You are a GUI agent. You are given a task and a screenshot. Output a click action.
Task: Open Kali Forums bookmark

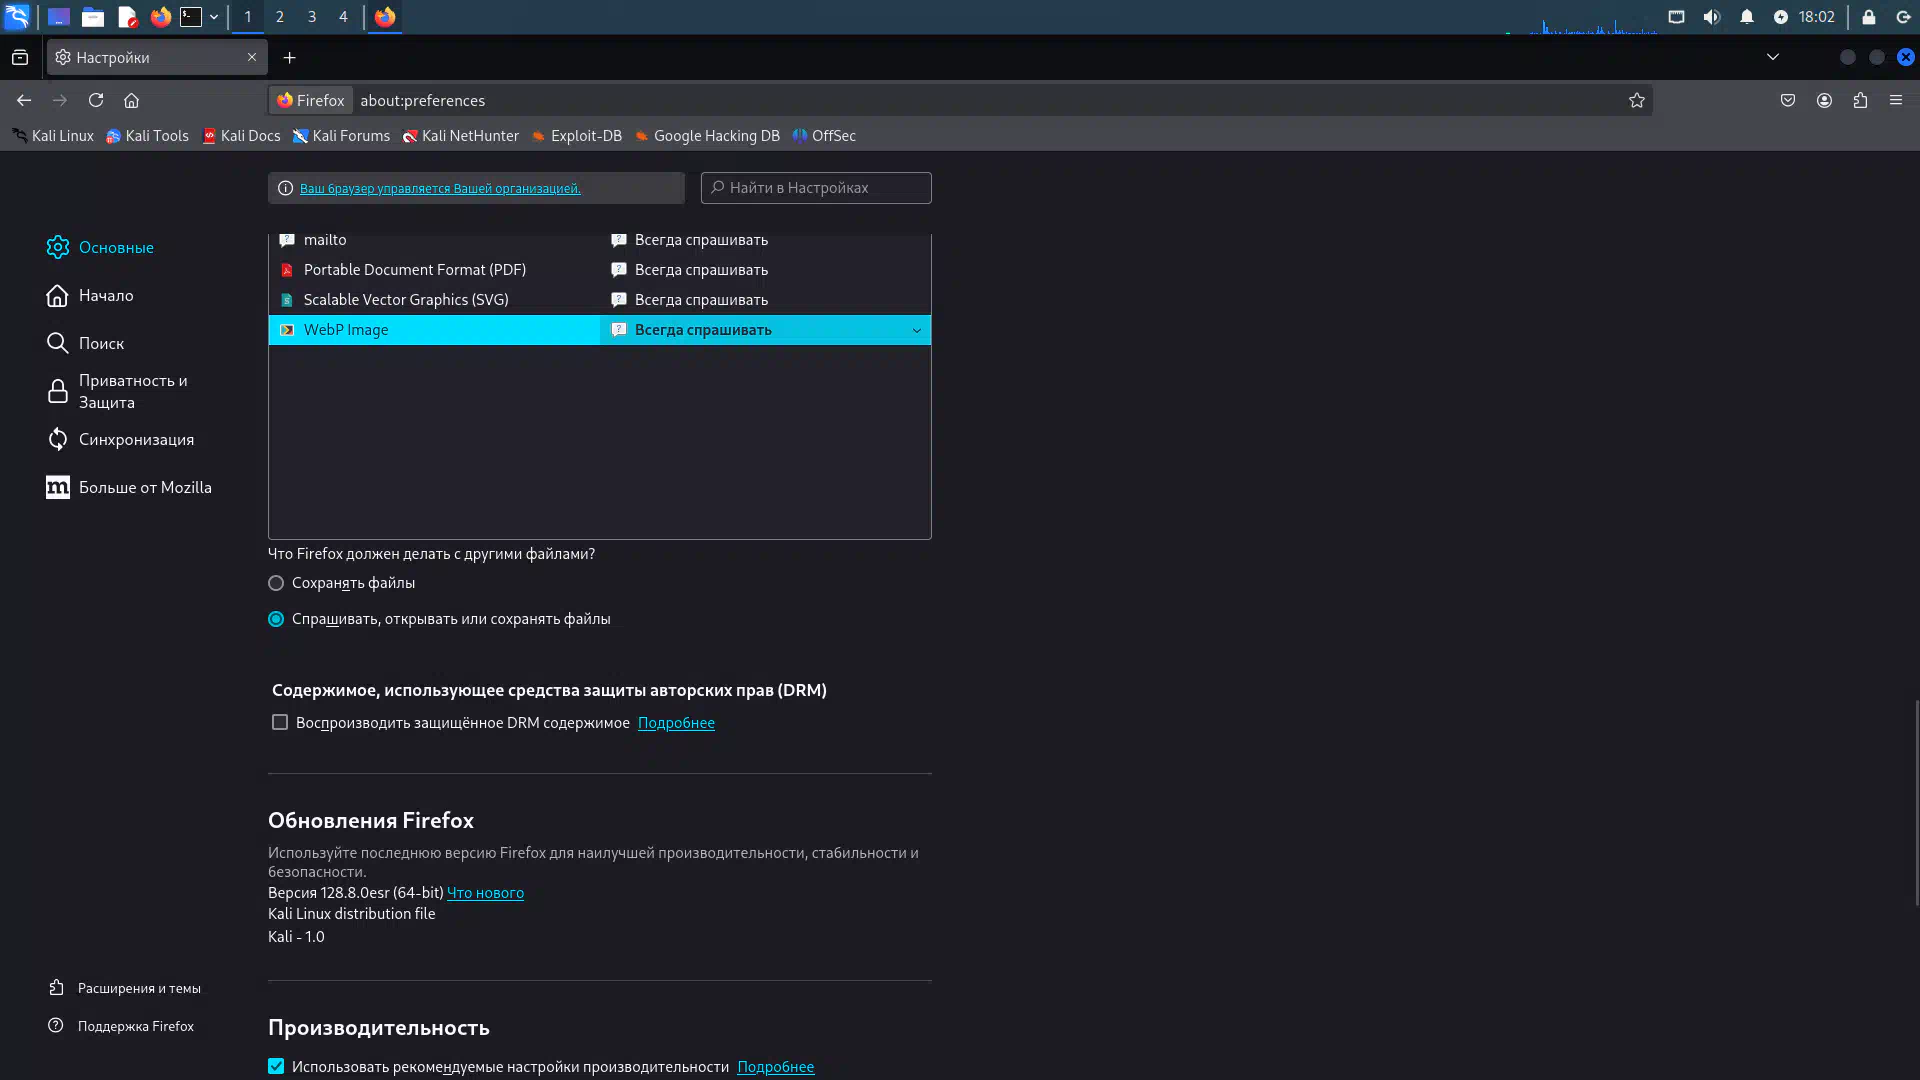click(x=341, y=136)
